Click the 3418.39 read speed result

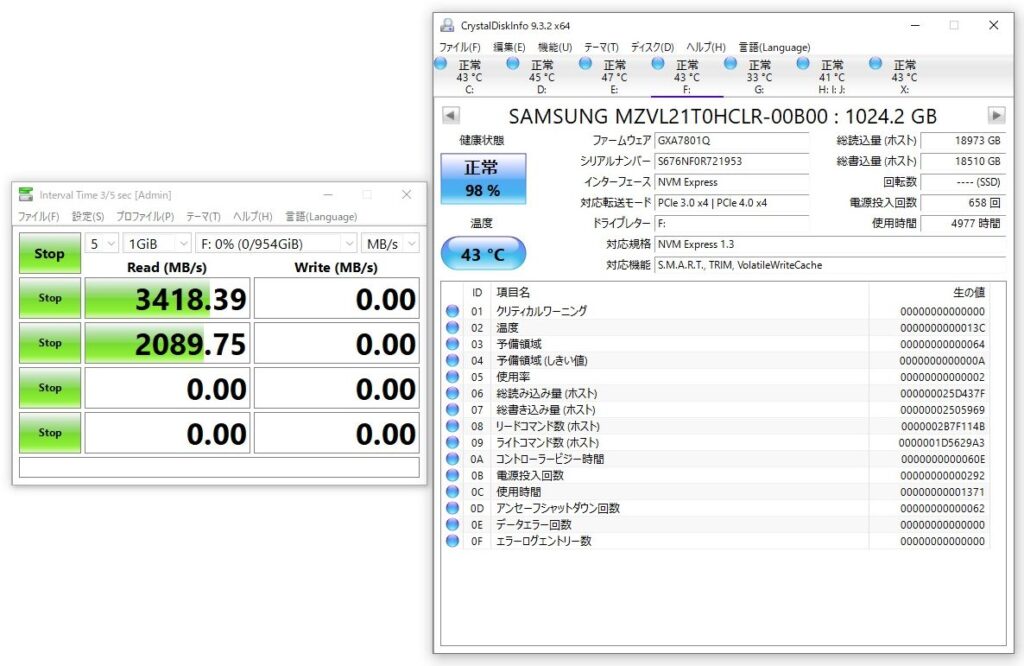tap(167, 298)
